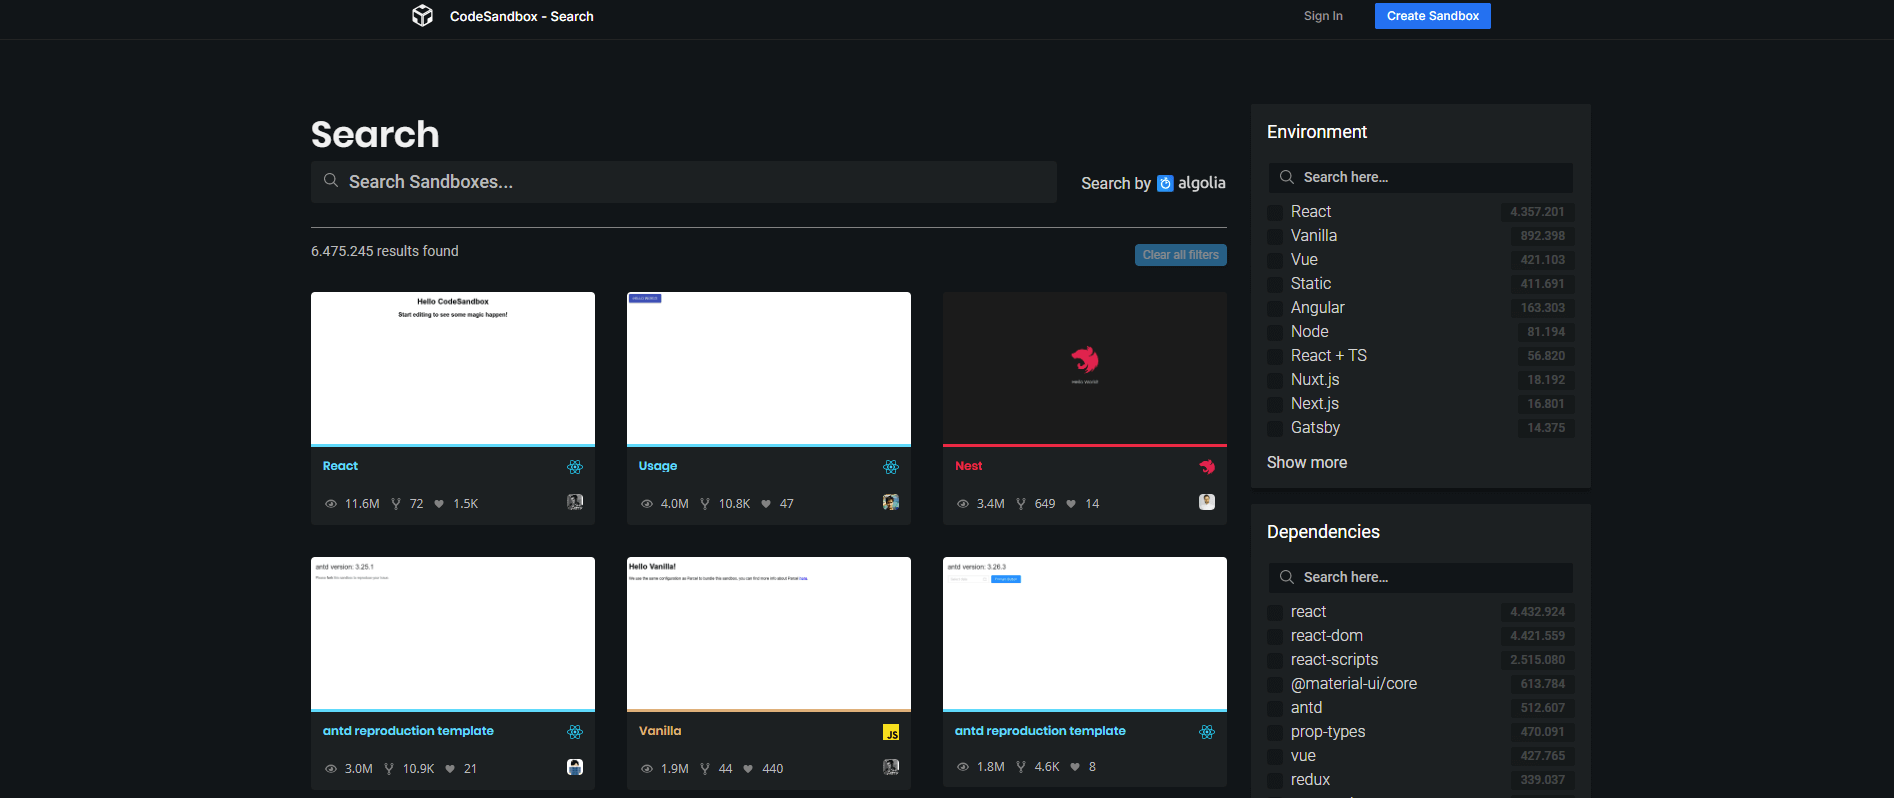Open the Usage sandbox preview thumbnail

[769, 368]
